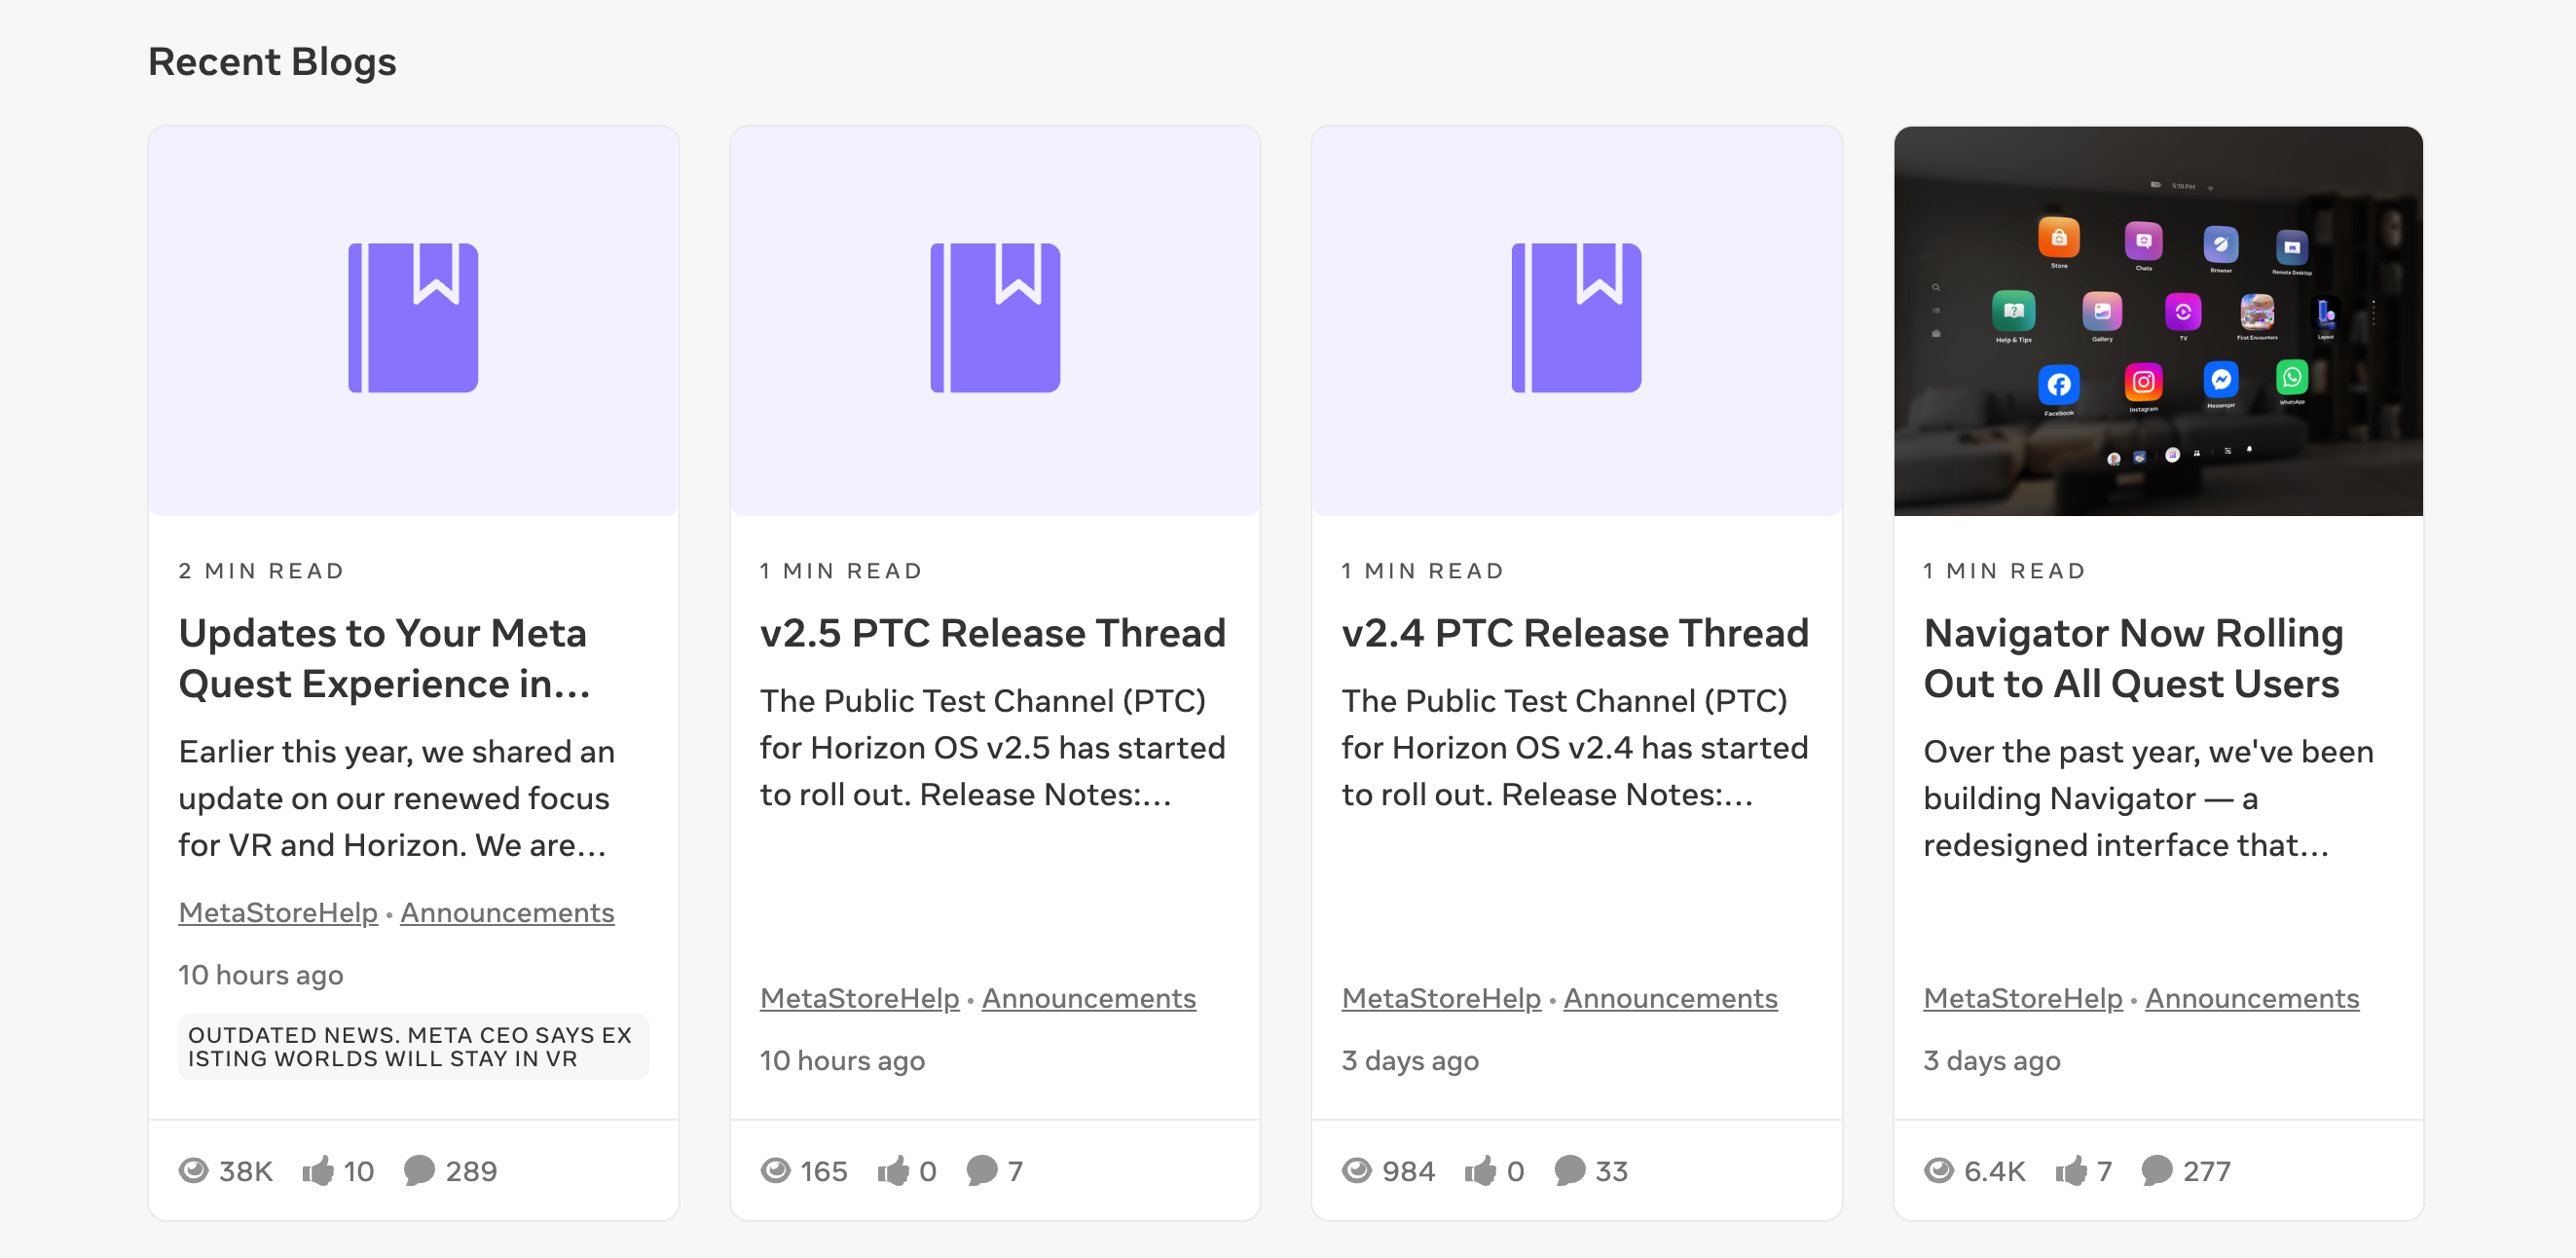Click '1 MIN READ' on v2.4 card
The image size is (2576, 1258).
(x=1423, y=571)
